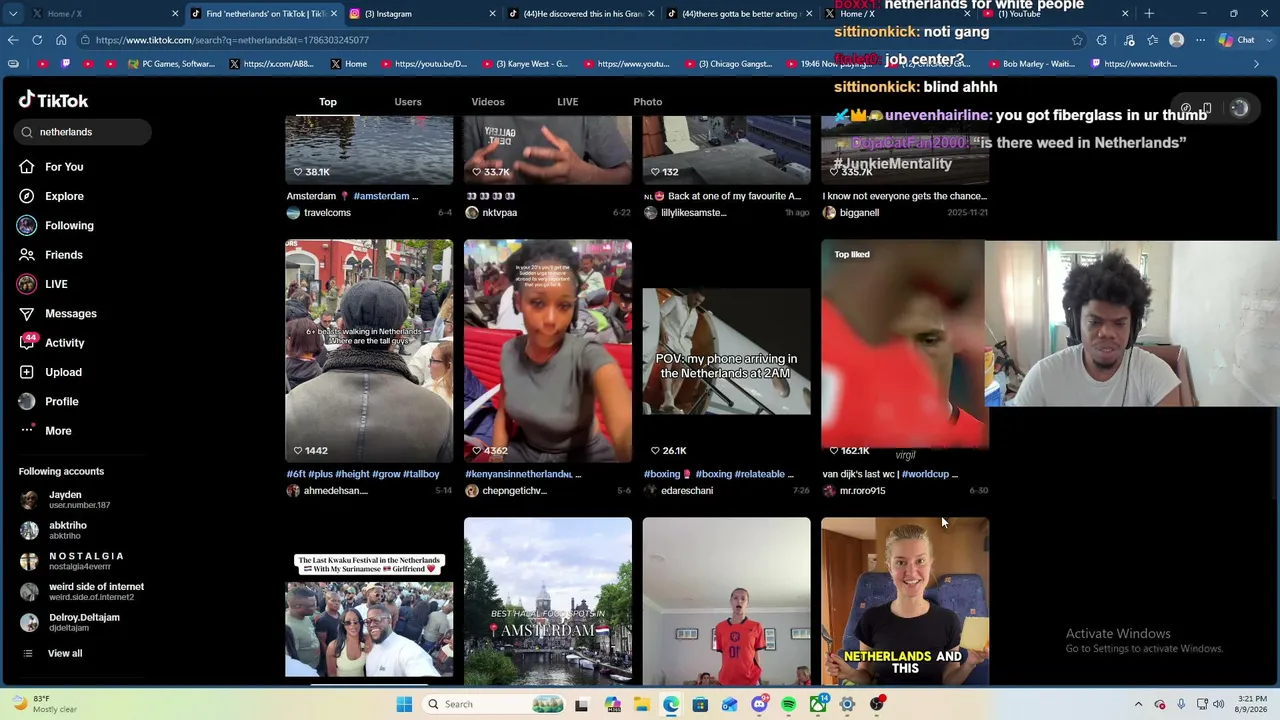The width and height of the screenshot is (1280, 720).
Task: Open Discord from the taskbar
Action: 759,704
